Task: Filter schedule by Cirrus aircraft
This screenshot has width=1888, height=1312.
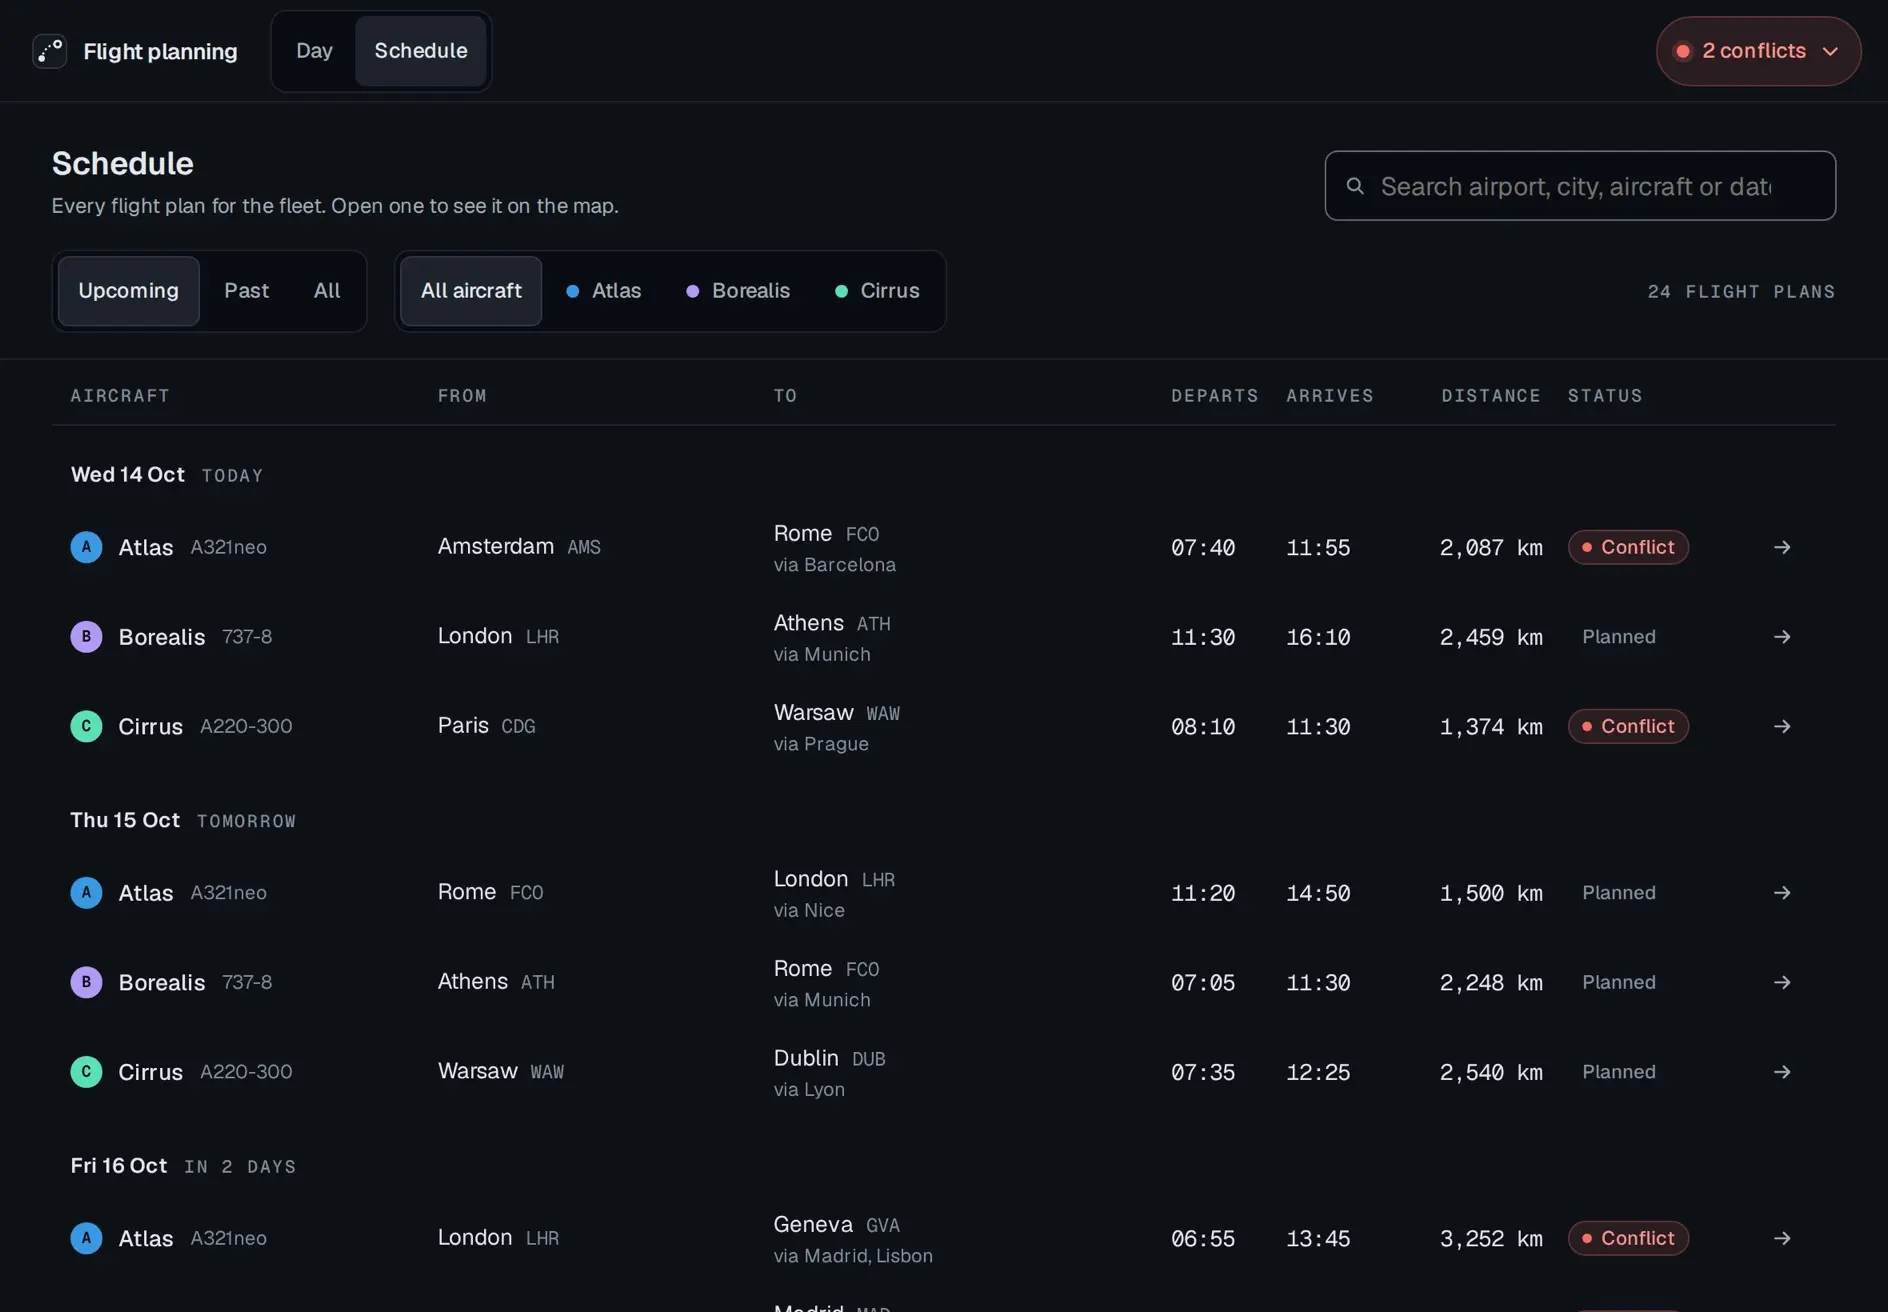Action: pos(877,291)
